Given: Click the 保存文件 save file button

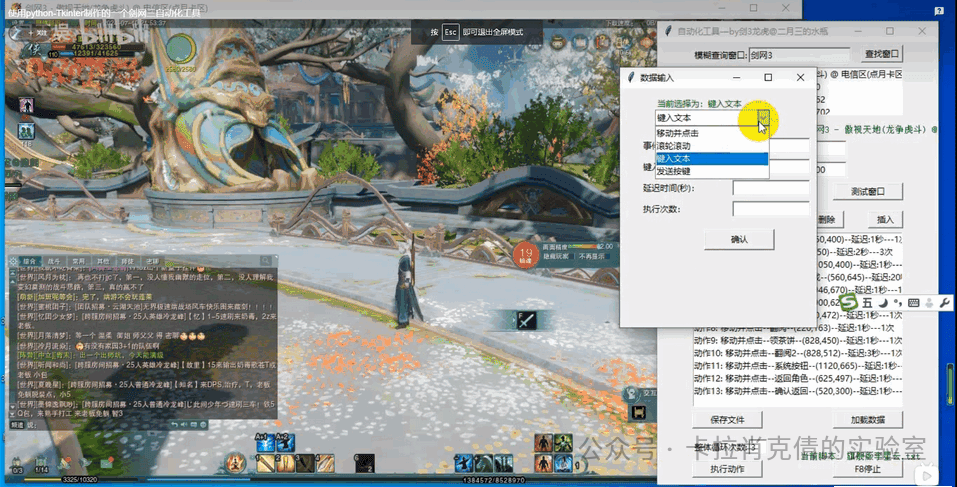Looking at the screenshot, I should [x=727, y=420].
